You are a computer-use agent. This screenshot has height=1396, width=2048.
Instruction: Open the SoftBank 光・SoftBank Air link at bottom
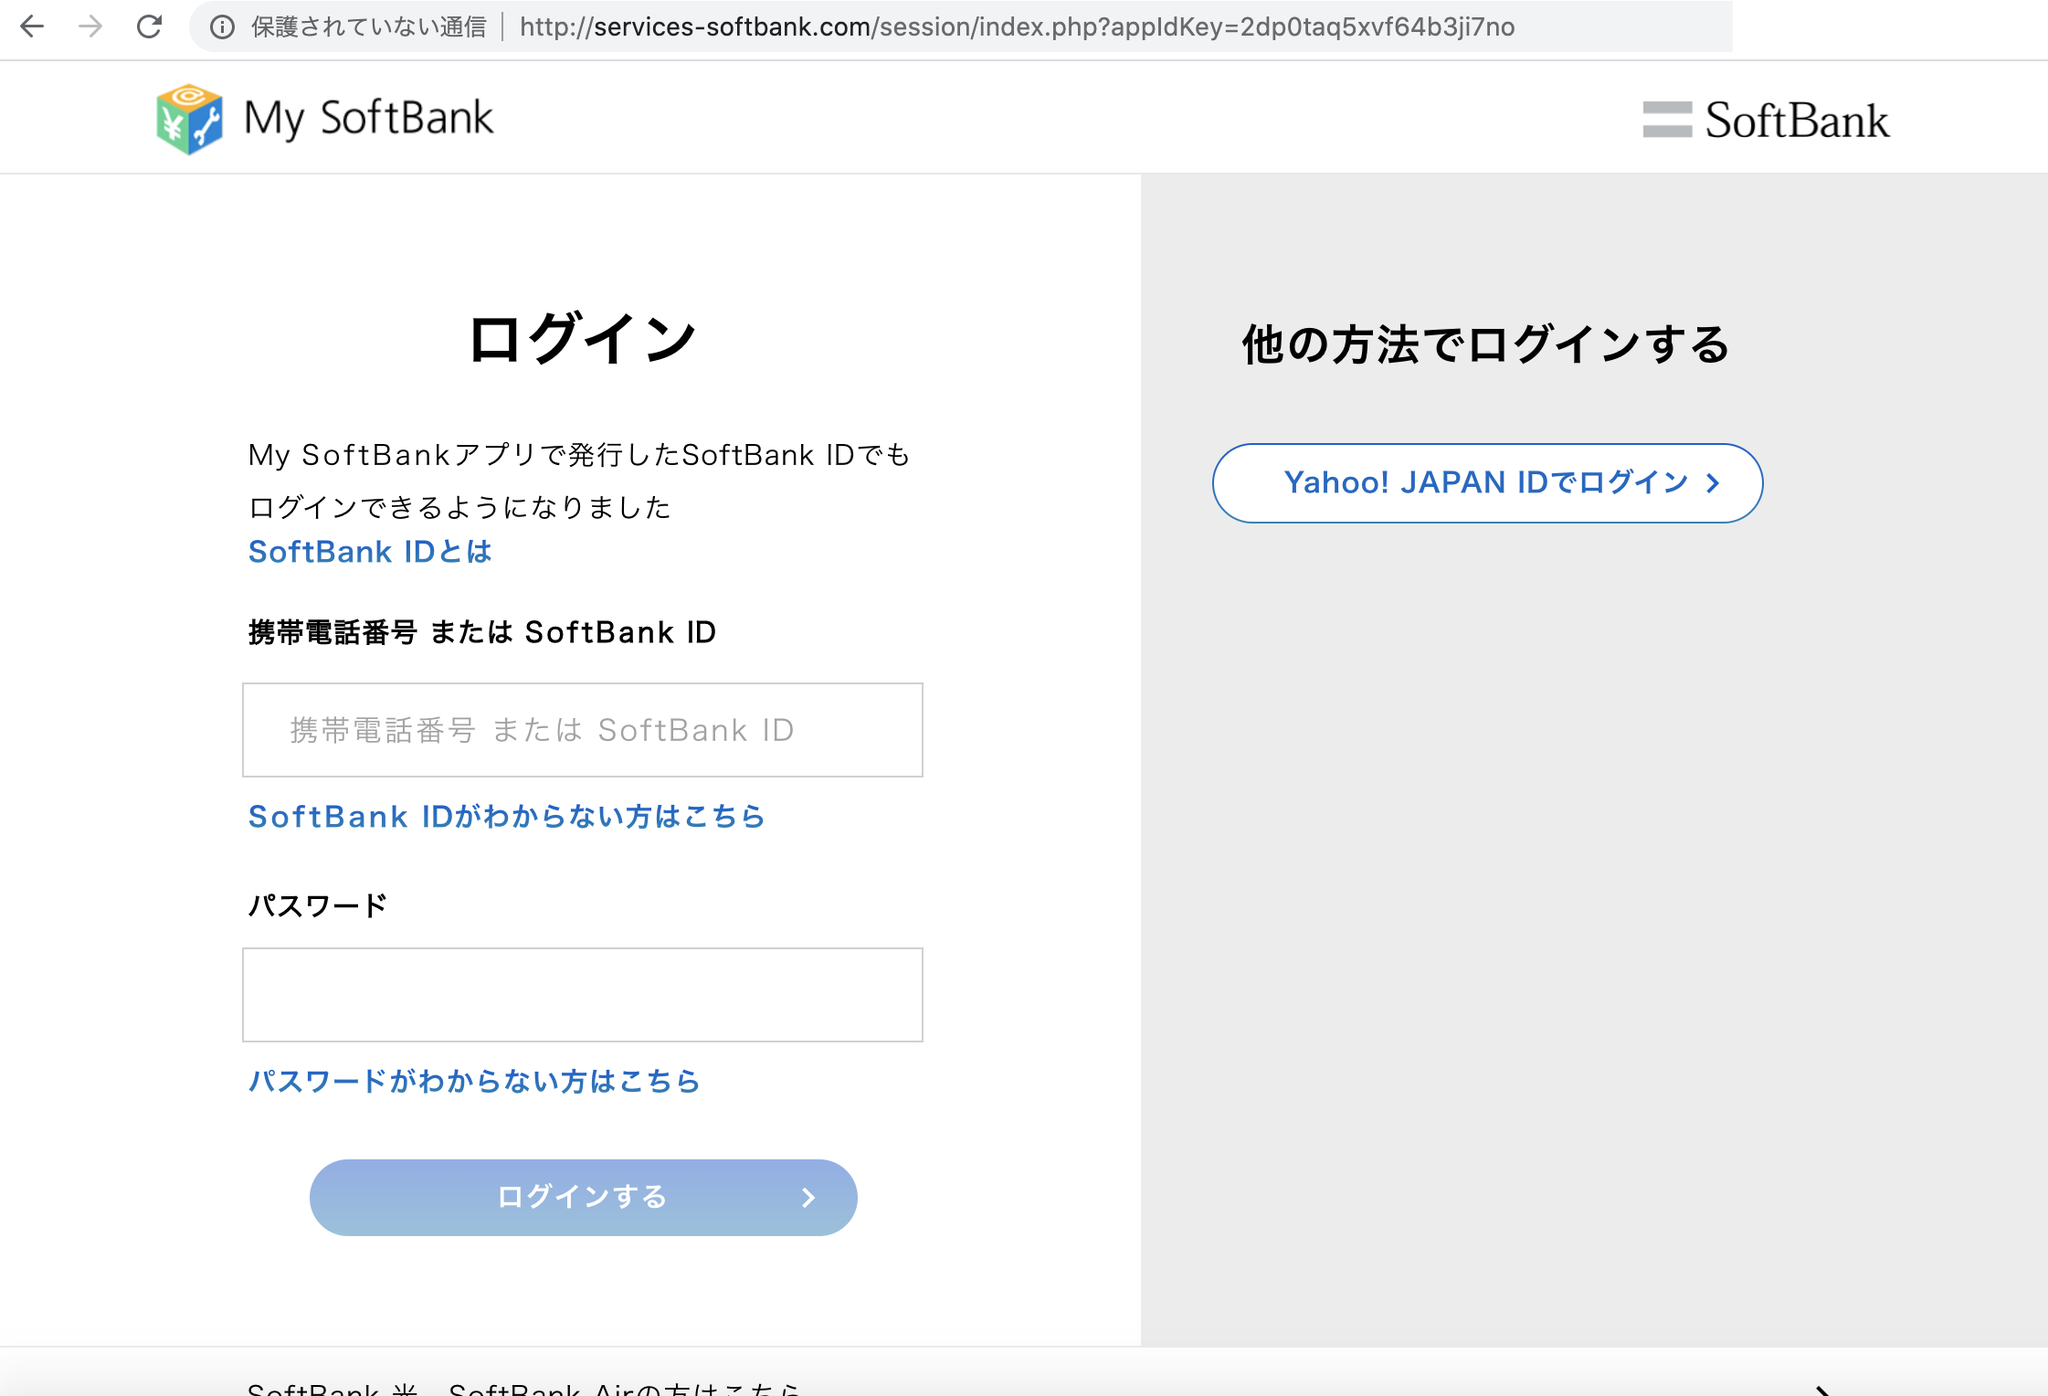[524, 1388]
